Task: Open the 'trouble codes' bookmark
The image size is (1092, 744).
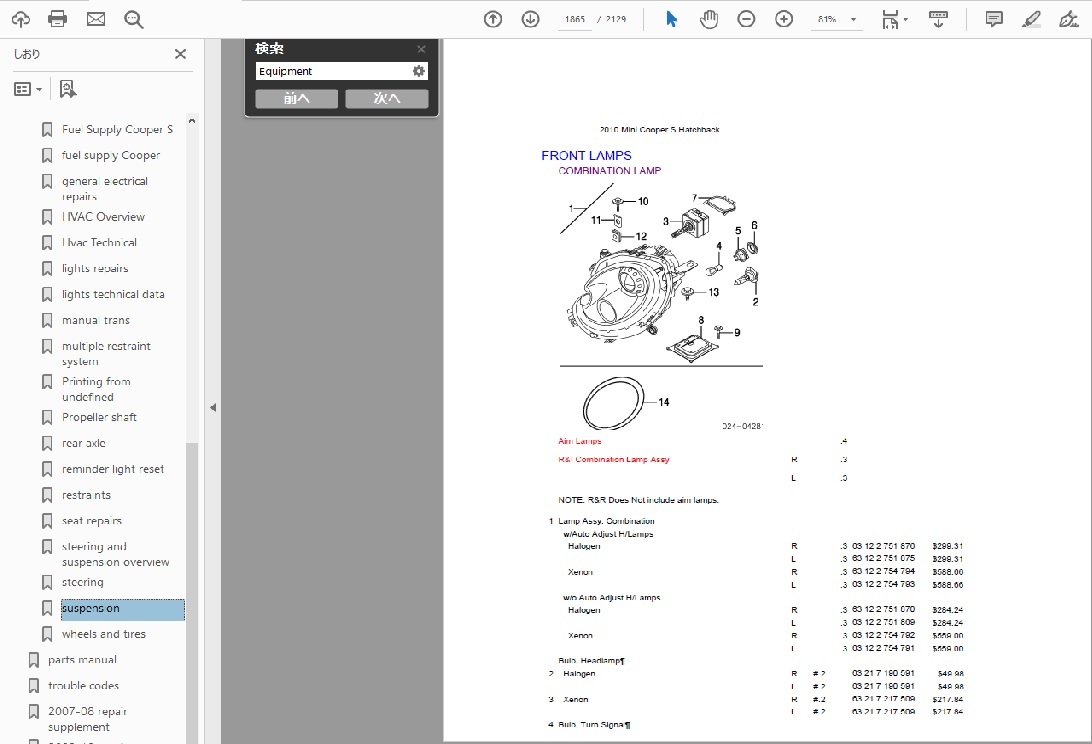Action: 83,686
